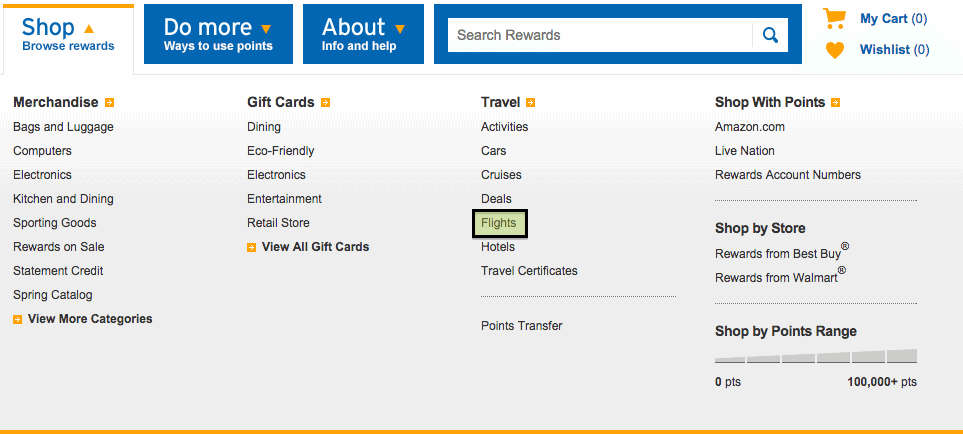Image resolution: width=963 pixels, height=434 pixels.
Task: Click the magnifying glass search icon
Action: click(x=770, y=35)
